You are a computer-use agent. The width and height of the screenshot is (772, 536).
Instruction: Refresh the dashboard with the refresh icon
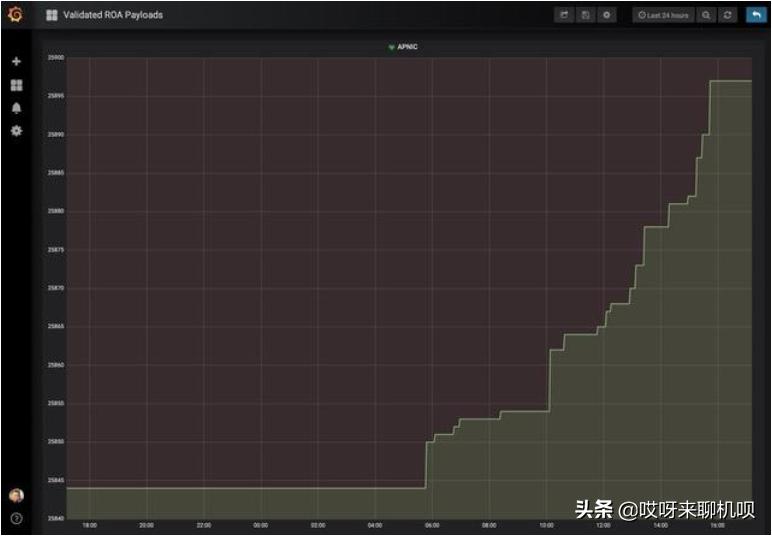(x=728, y=15)
